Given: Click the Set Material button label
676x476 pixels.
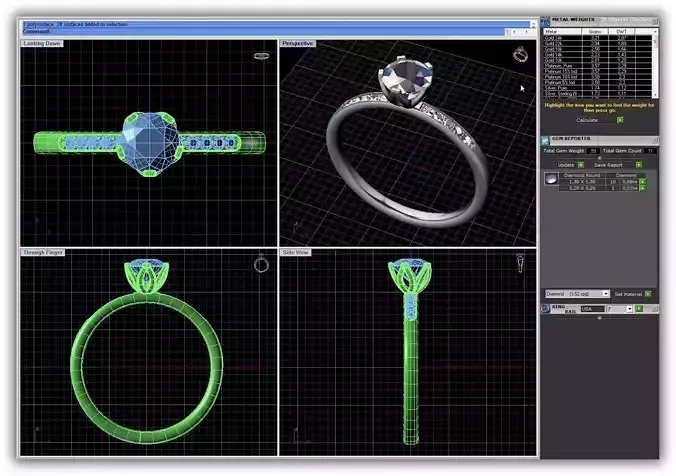Looking at the screenshot, I should (628, 294).
